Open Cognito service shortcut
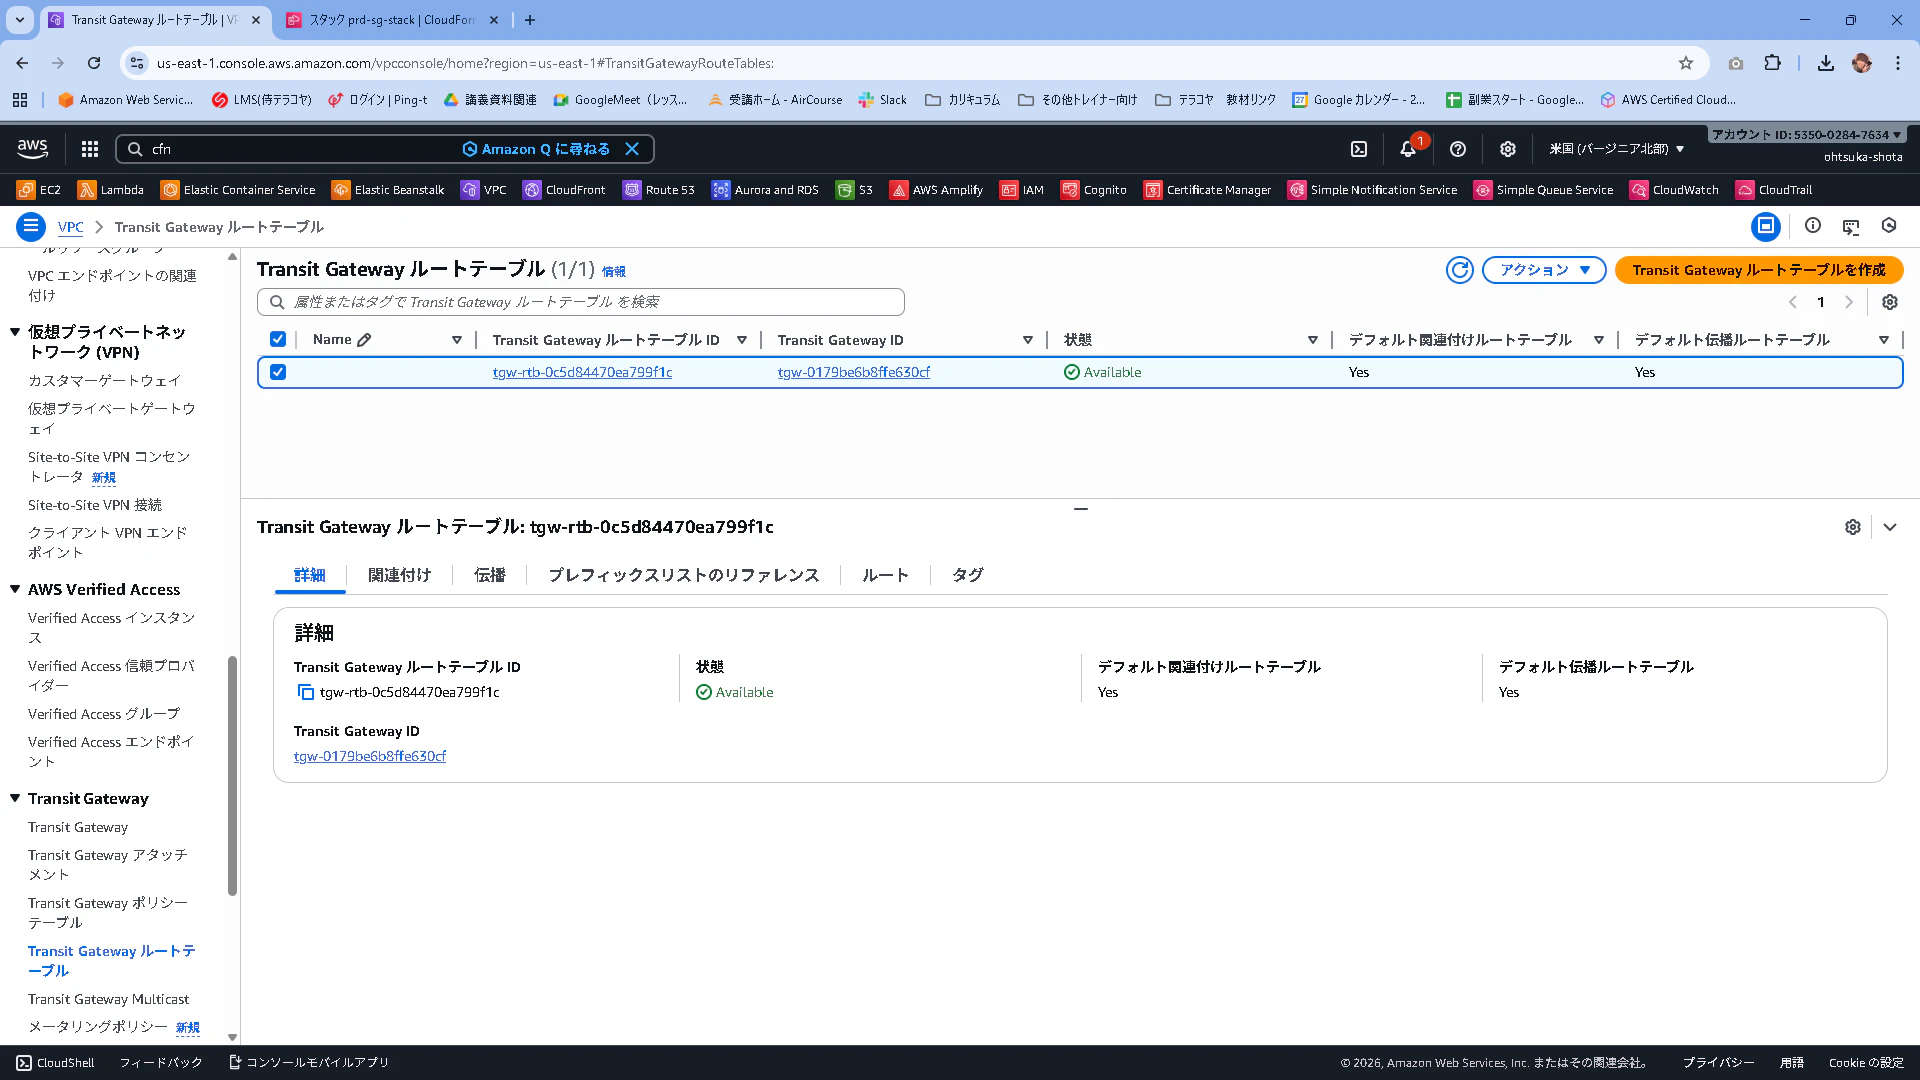 [x=1094, y=190]
